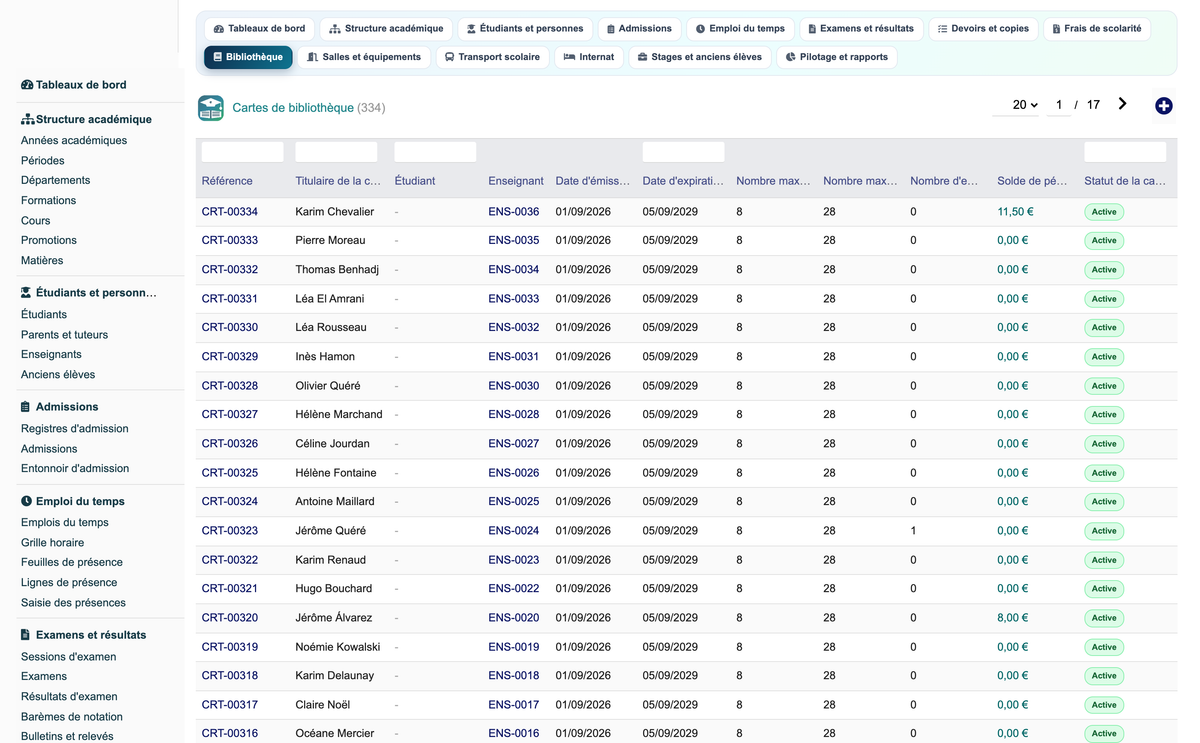Click the Admissions sidebar clipboard icon
1200x743 pixels.
click(26, 407)
